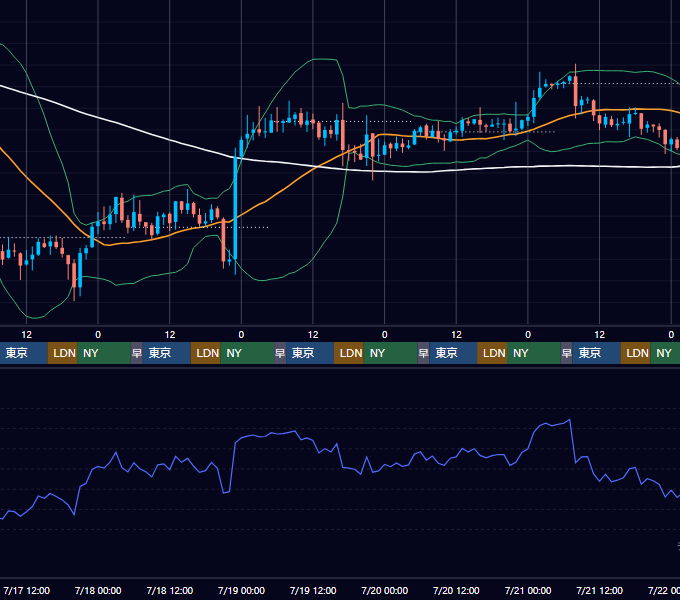The image size is (680, 600).
Task: Click the green upper Bollinger band peak near 7/19 12:00
Action: [x=323, y=59]
